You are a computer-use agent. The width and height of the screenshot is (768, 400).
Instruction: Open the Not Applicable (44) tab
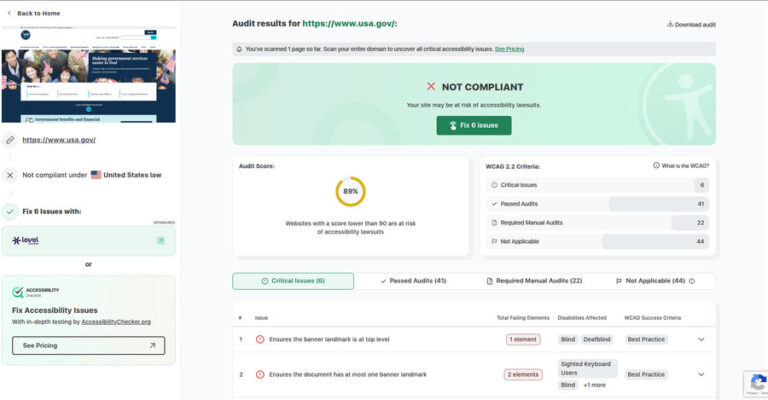pyautogui.click(x=650, y=281)
